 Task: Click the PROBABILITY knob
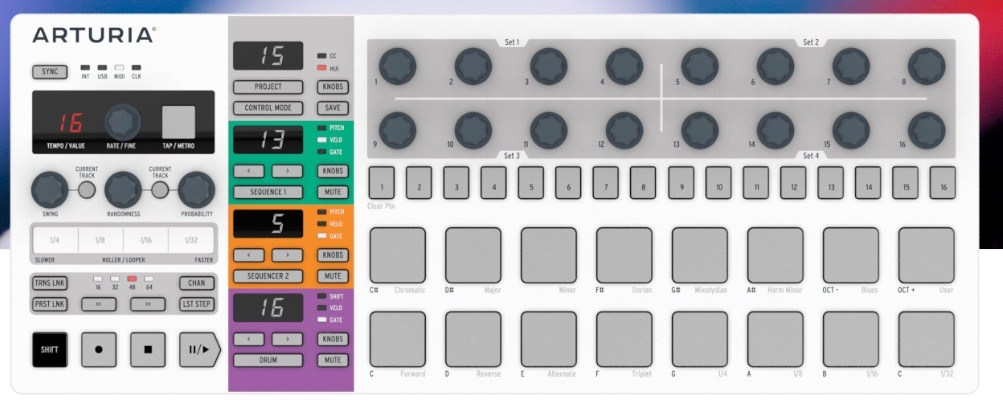coord(196,189)
